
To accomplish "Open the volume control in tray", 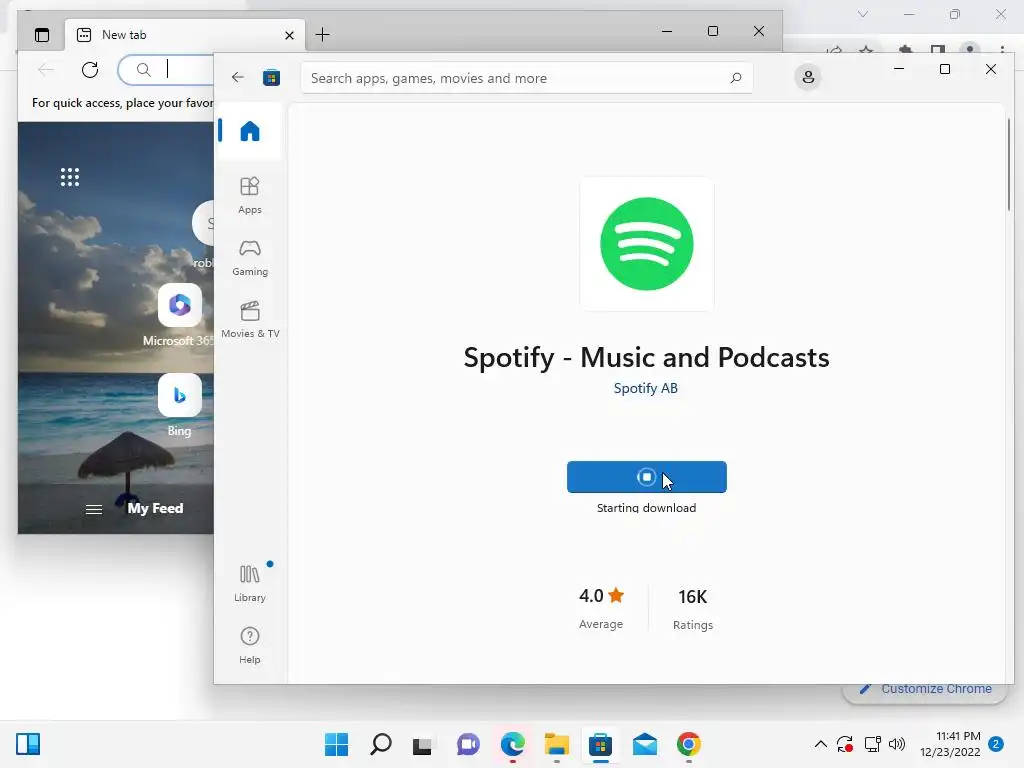I will [x=897, y=744].
